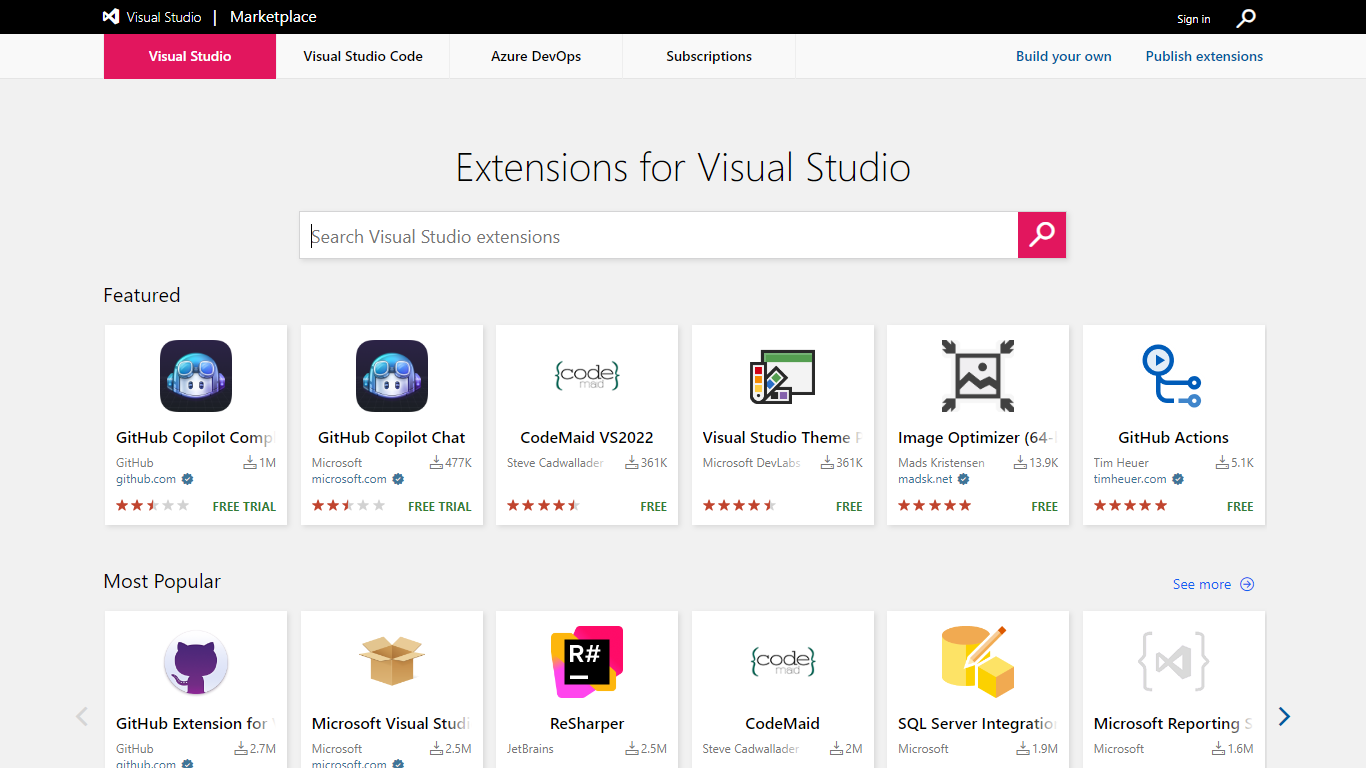Click the ReSharper R# logo icon
The image size is (1366, 768).
point(587,662)
